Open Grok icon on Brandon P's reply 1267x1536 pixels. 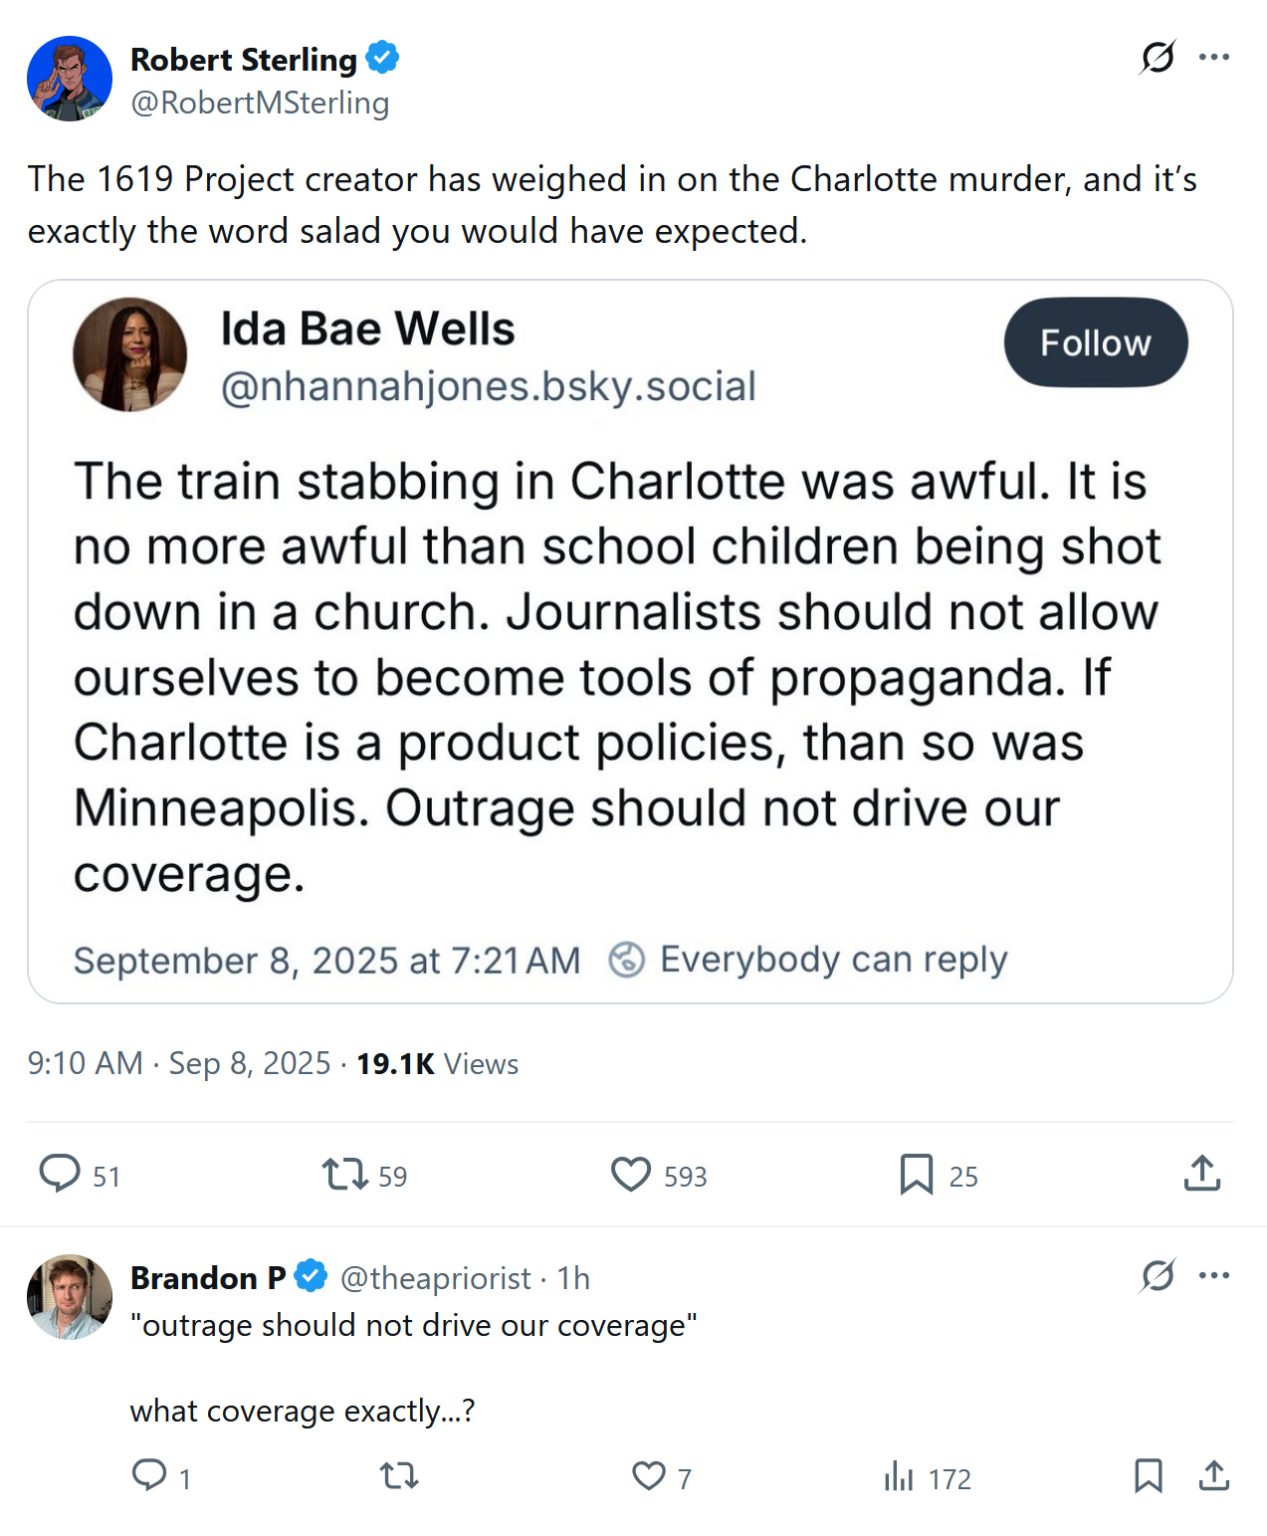(x=1157, y=1276)
